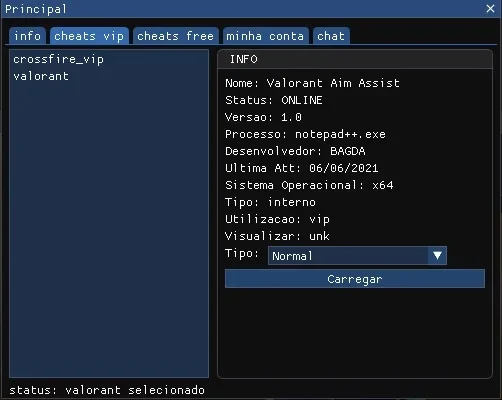The image size is (502, 400).
Task: Click the Ultima Att date line
Action: (x=302, y=168)
